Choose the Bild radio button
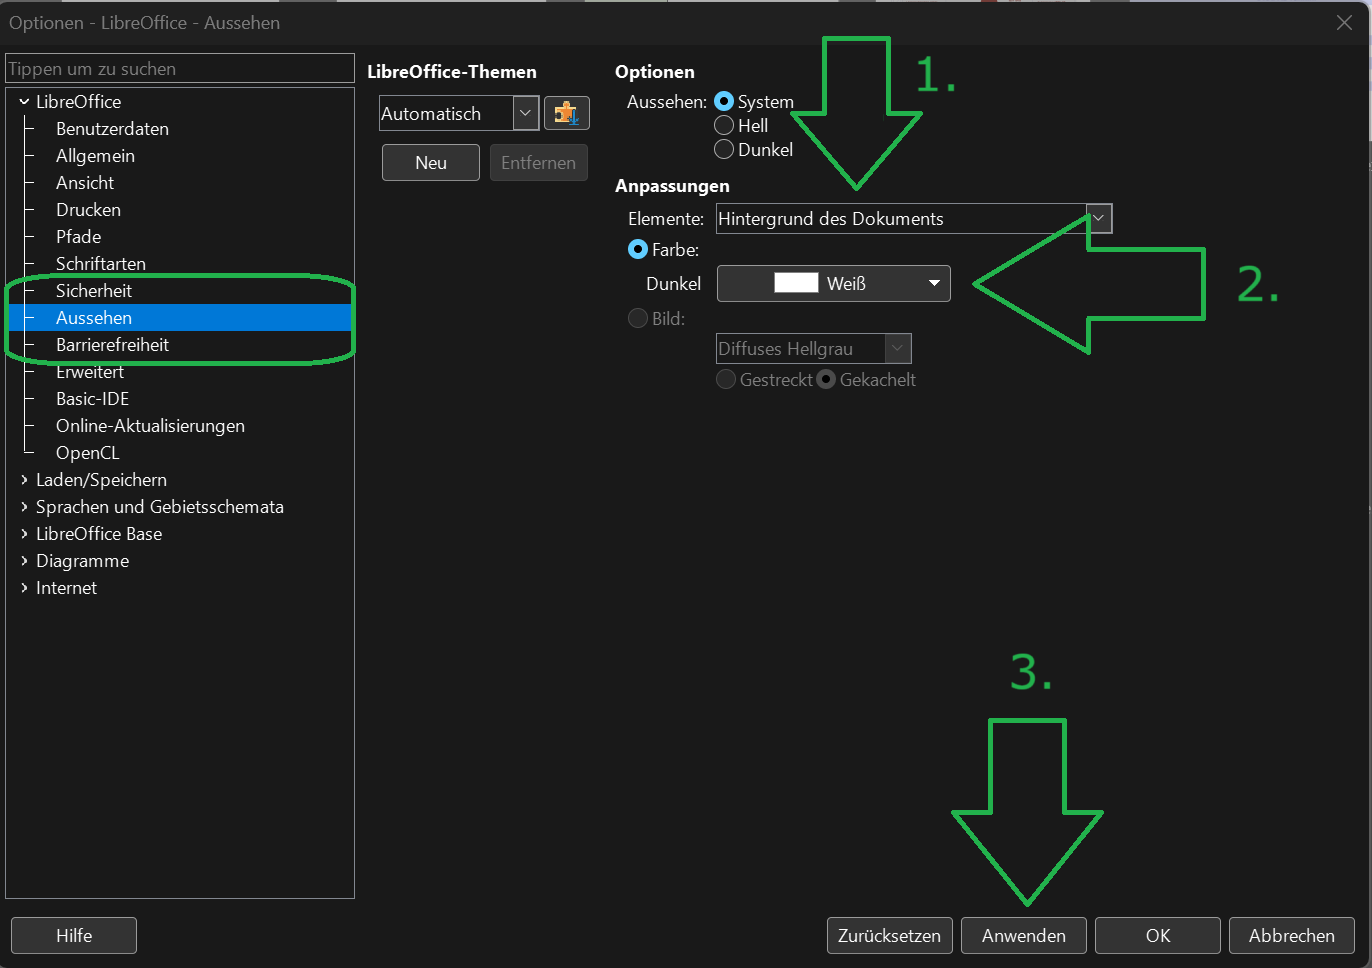This screenshot has width=1372, height=968. [638, 319]
